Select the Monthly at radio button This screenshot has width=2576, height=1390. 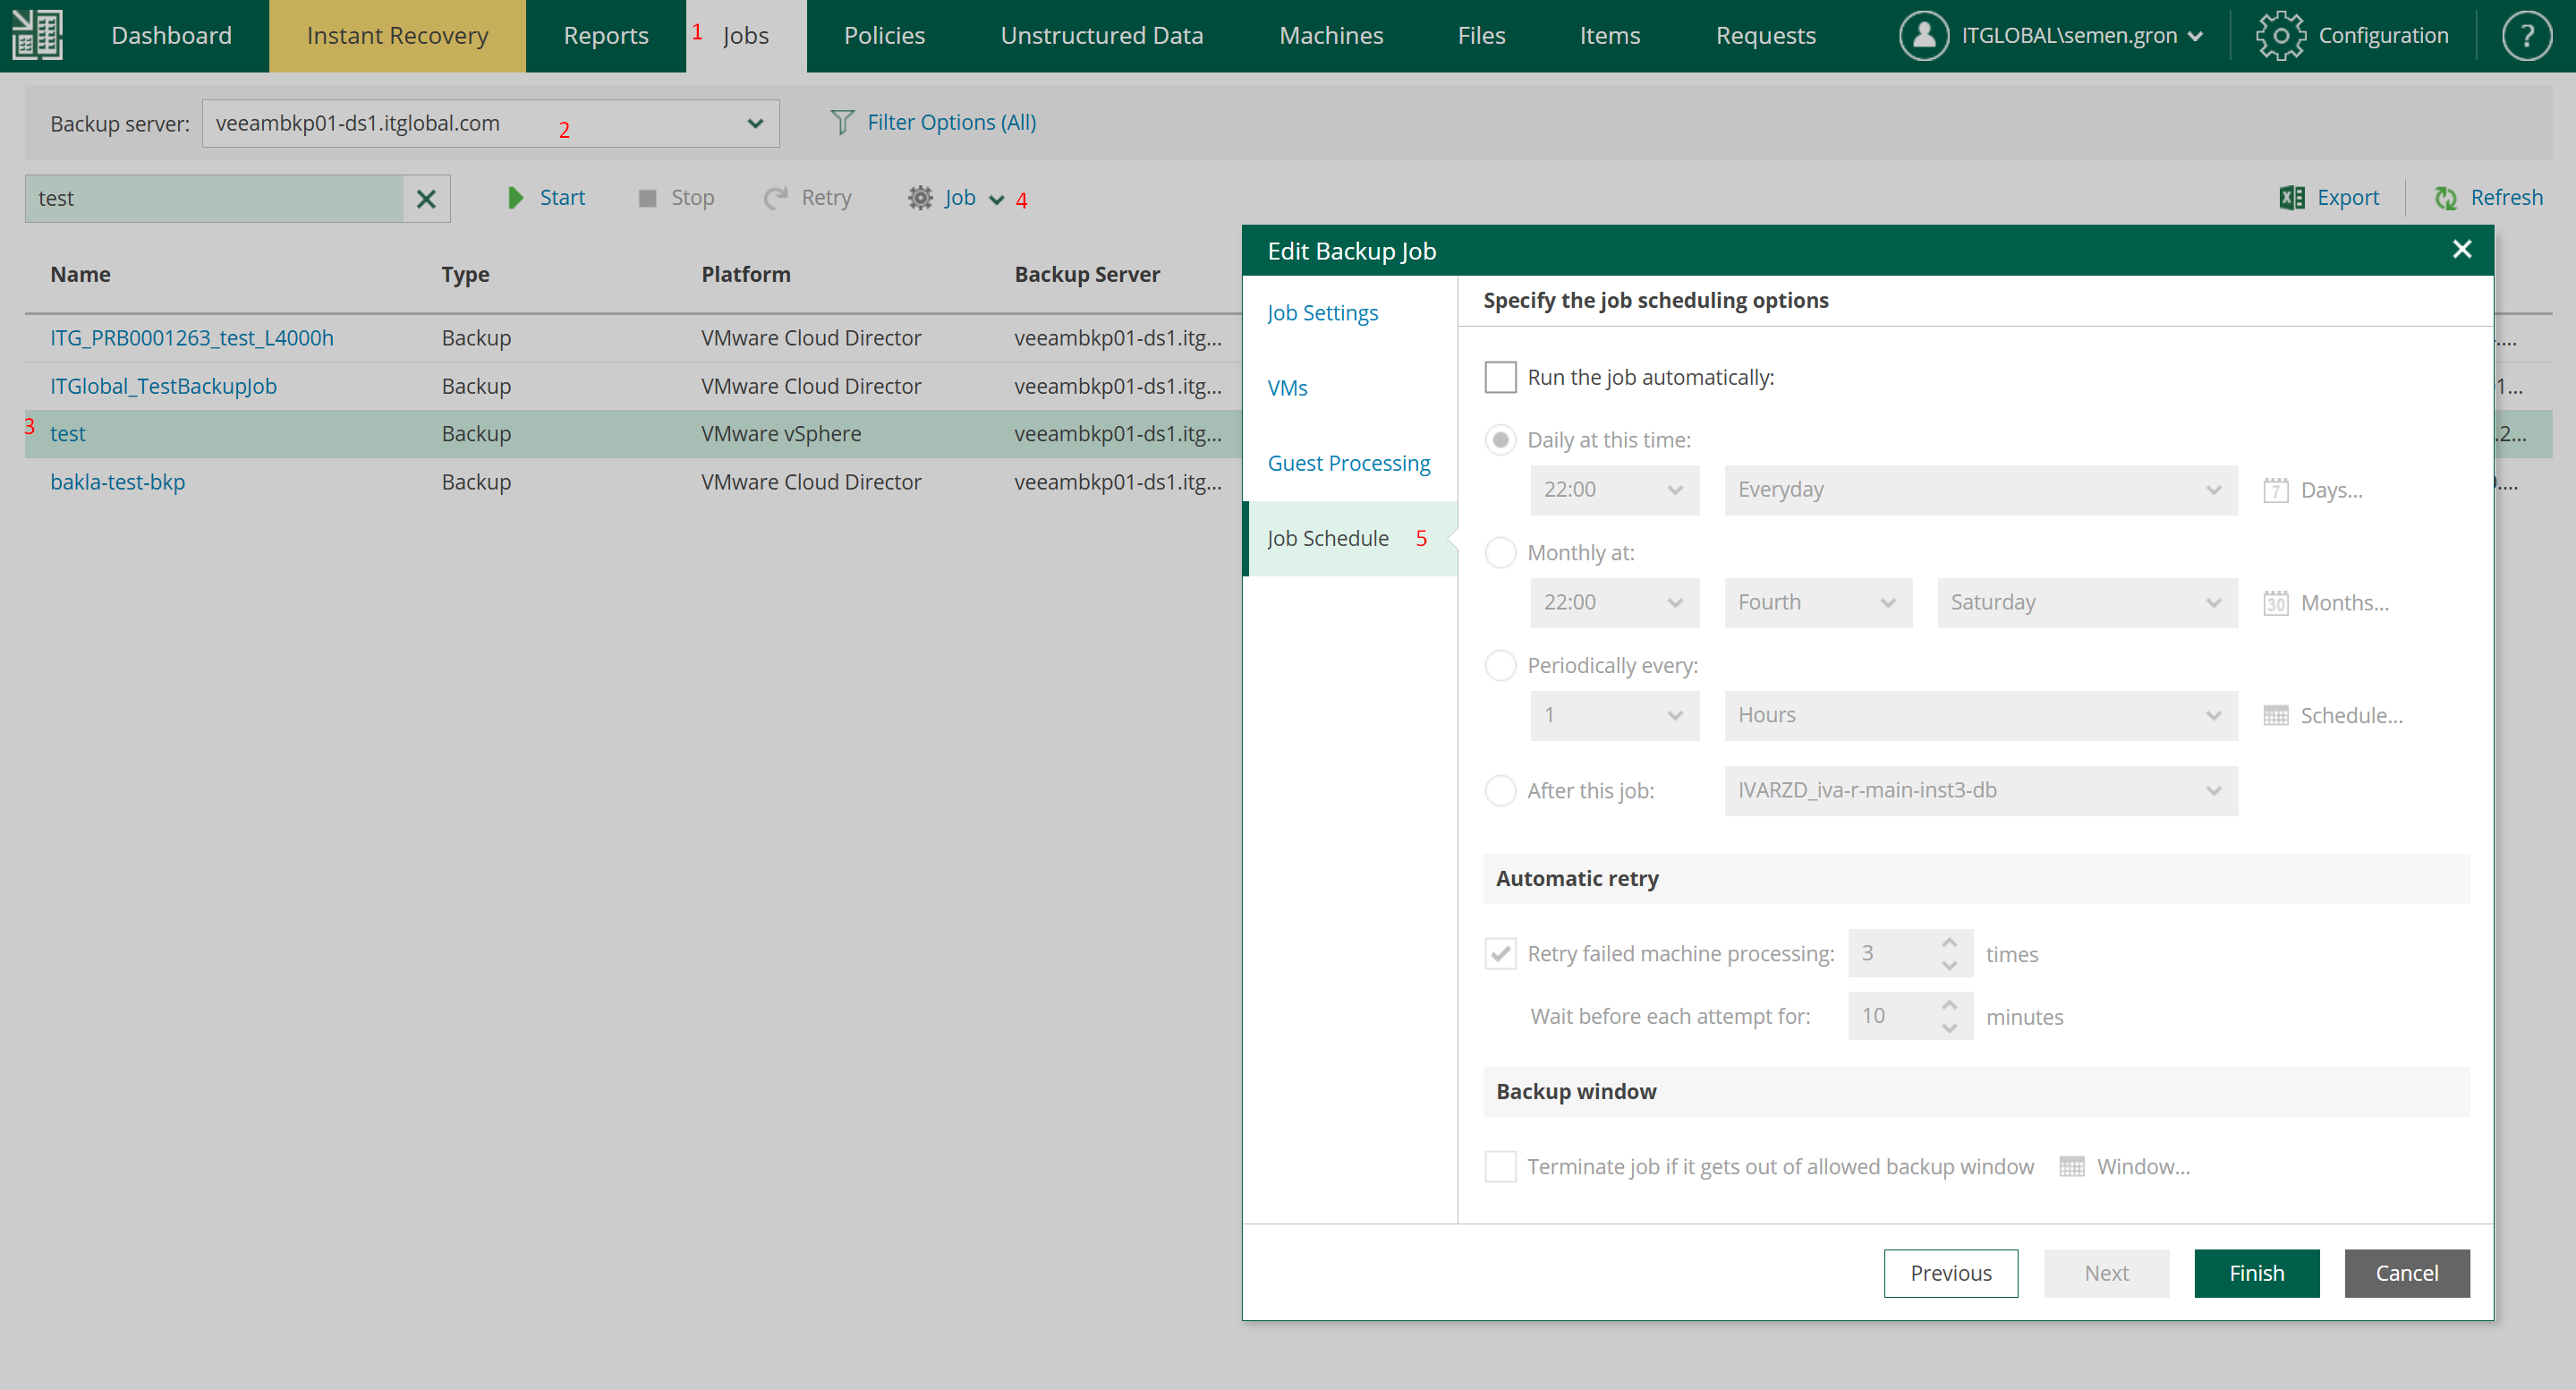[1500, 553]
